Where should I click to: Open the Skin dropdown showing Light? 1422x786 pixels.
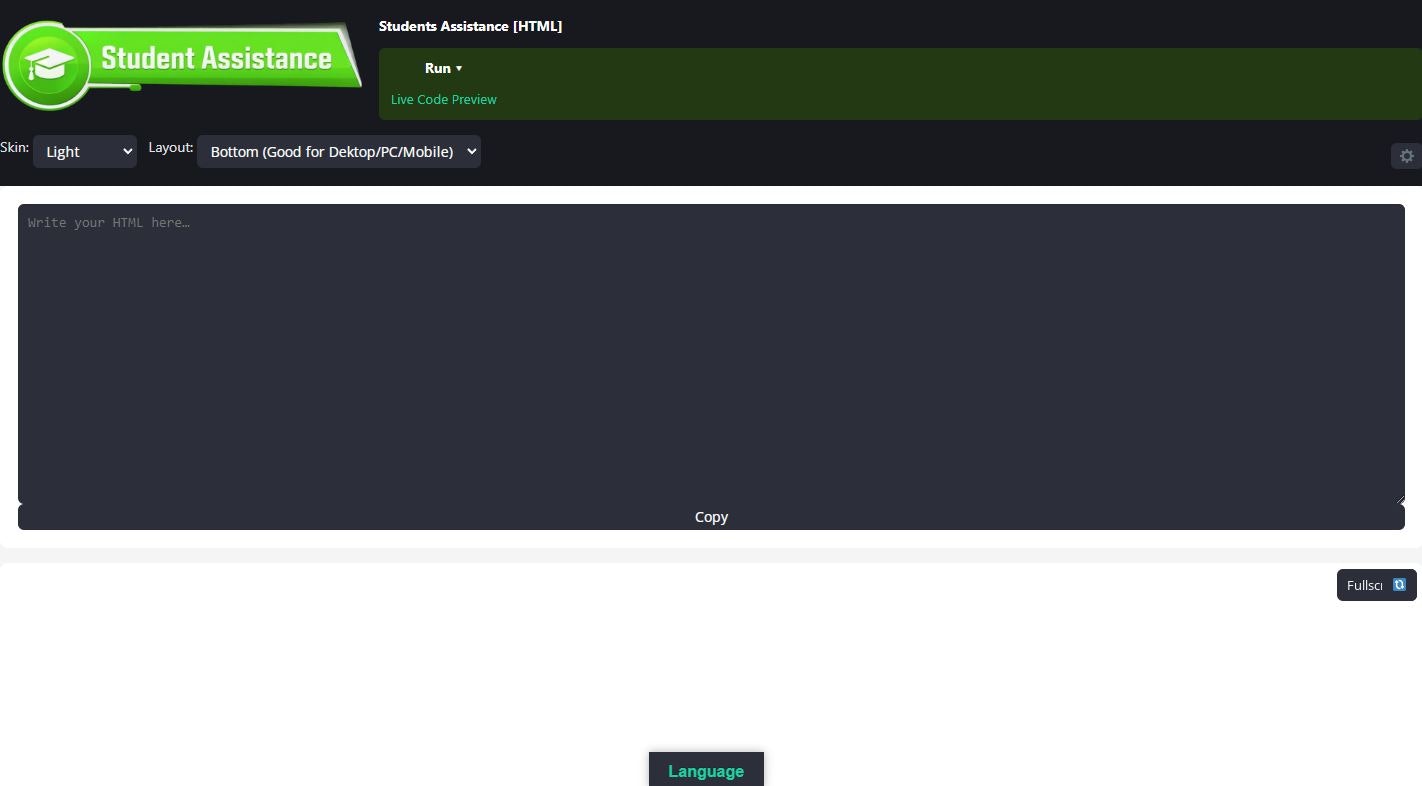tap(85, 151)
